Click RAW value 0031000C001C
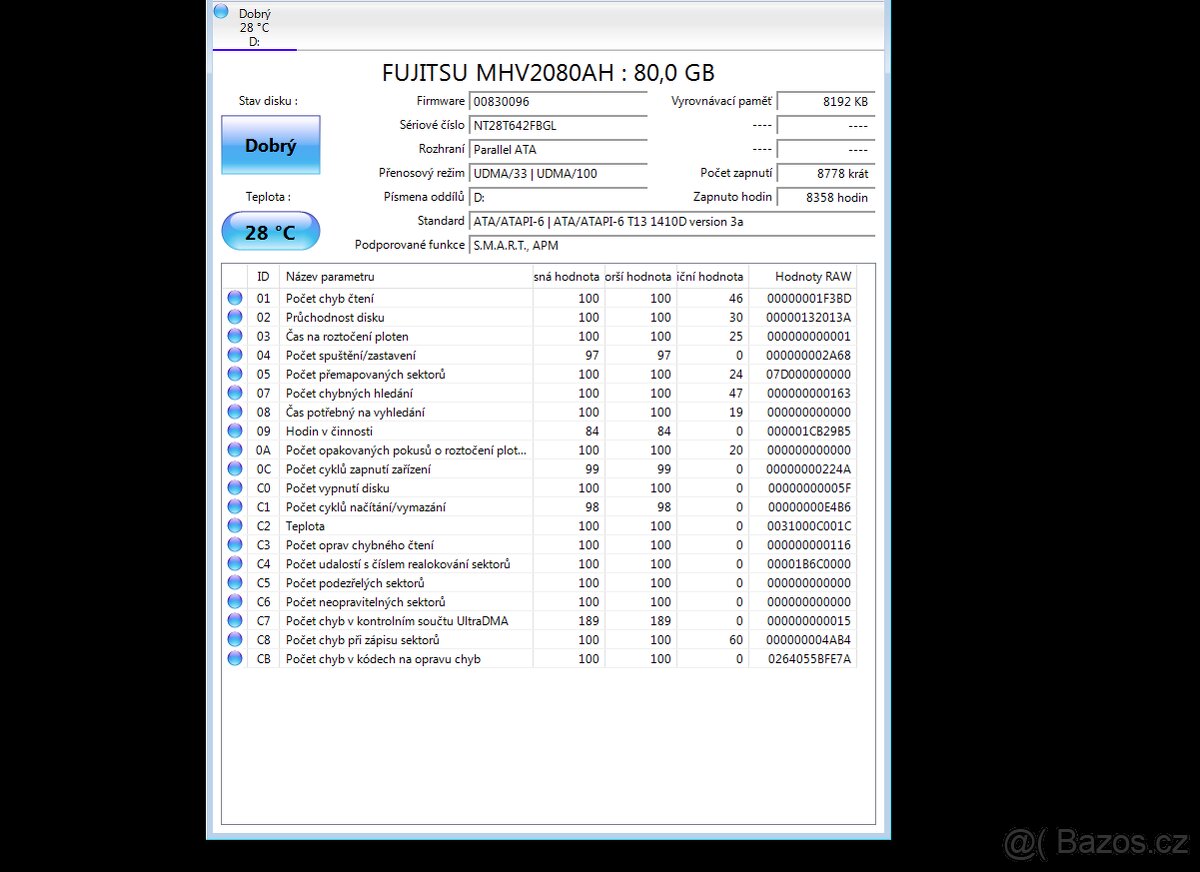Image resolution: width=1200 pixels, height=872 pixels. [x=809, y=527]
